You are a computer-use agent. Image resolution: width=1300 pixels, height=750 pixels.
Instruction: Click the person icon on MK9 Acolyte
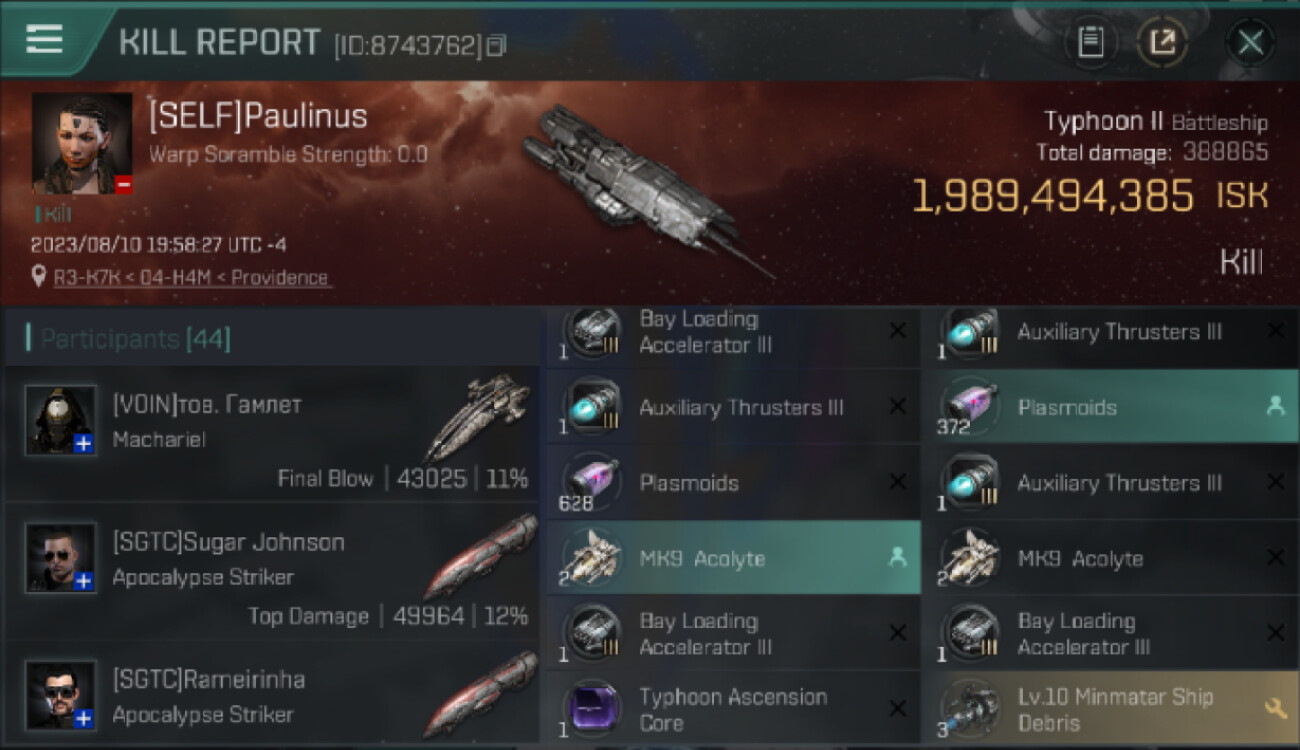tap(897, 558)
